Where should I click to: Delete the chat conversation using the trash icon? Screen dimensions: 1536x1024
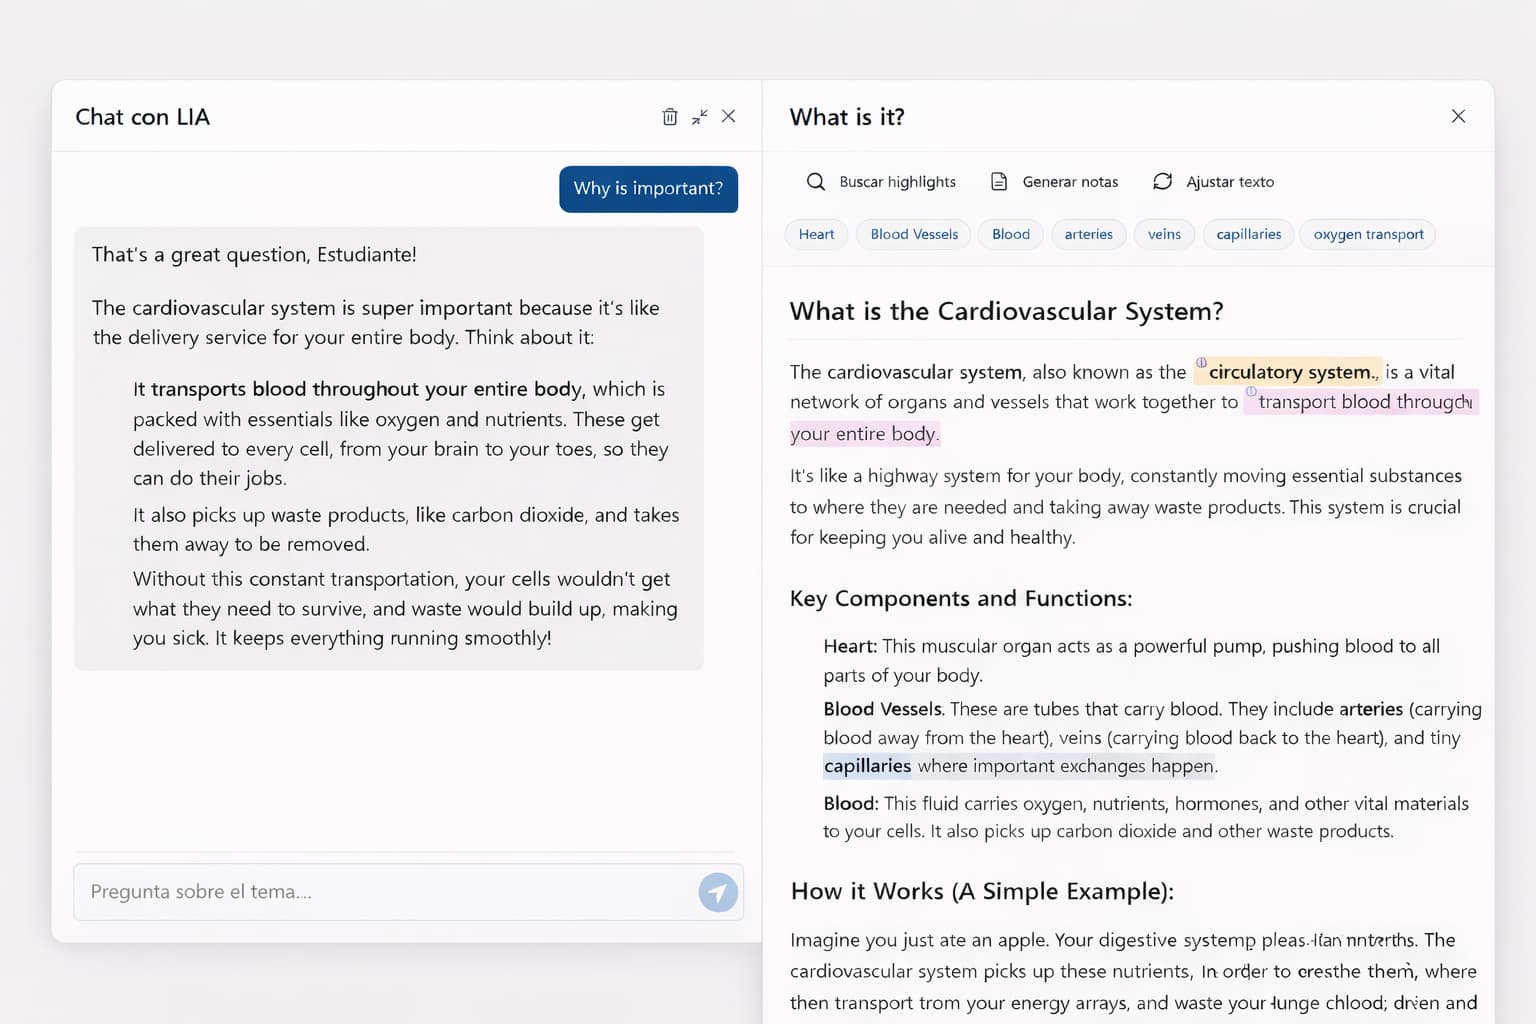(670, 116)
